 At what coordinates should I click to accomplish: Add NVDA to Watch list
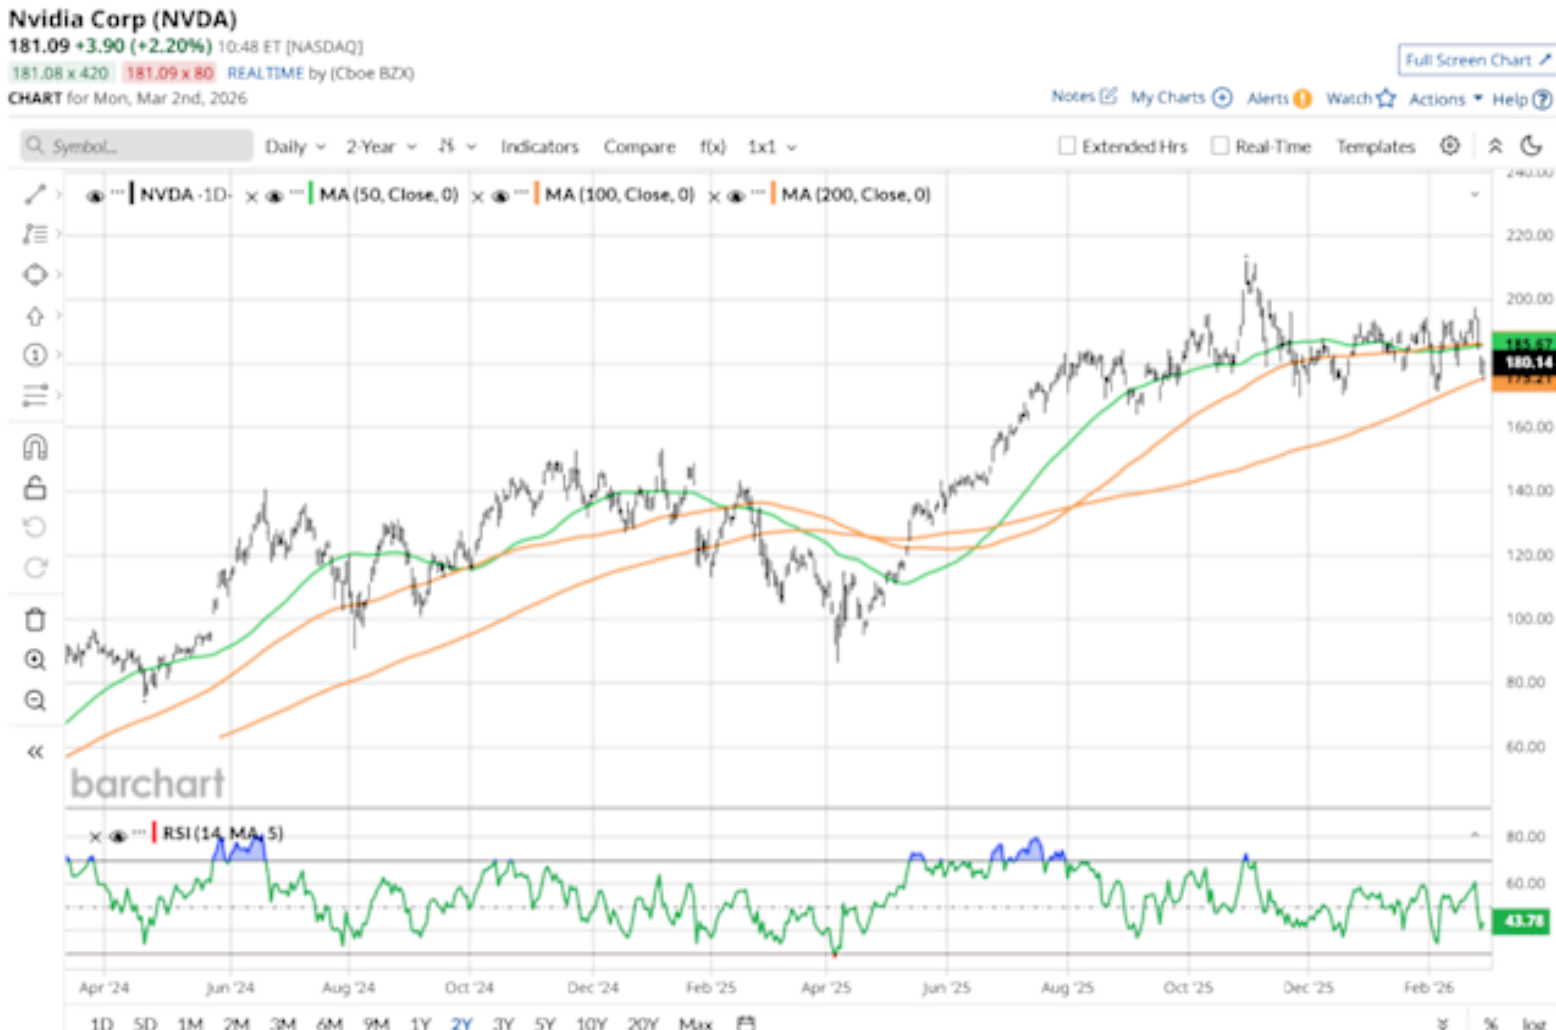coord(1360,98)
